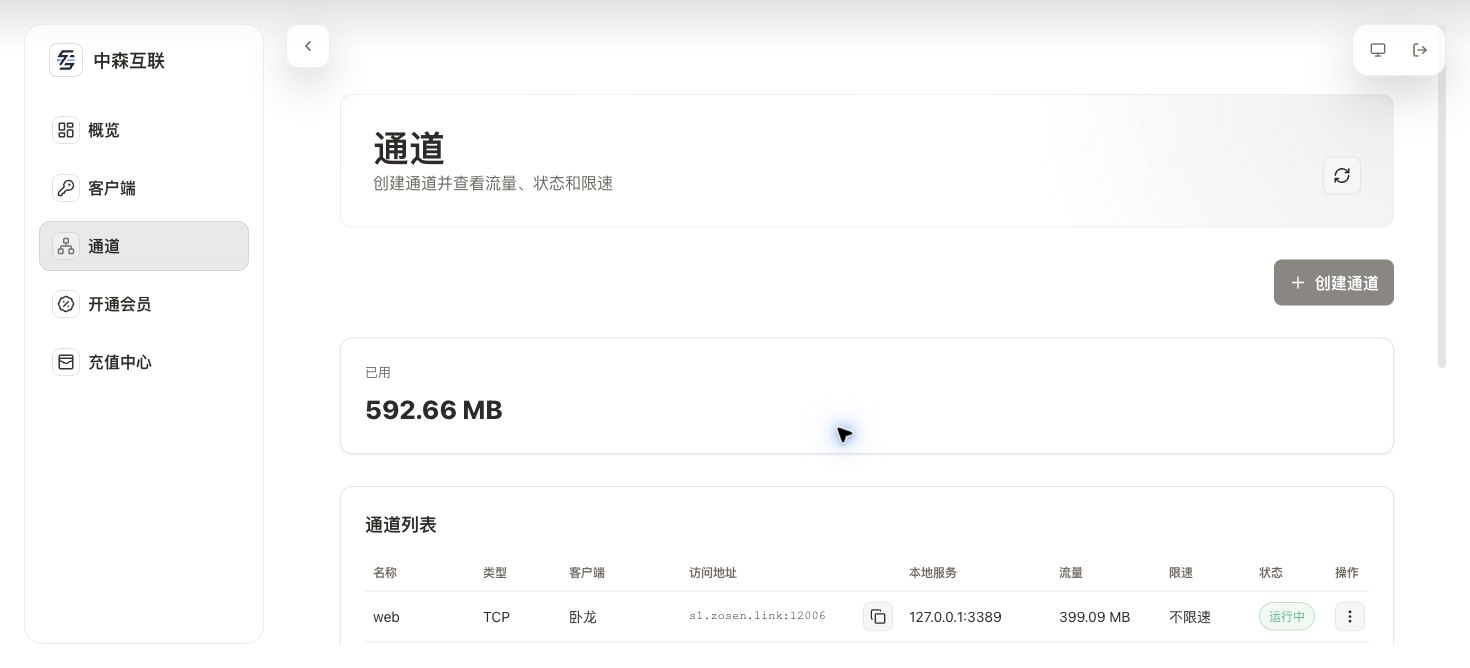Click the web channel name

click(386, 617)
